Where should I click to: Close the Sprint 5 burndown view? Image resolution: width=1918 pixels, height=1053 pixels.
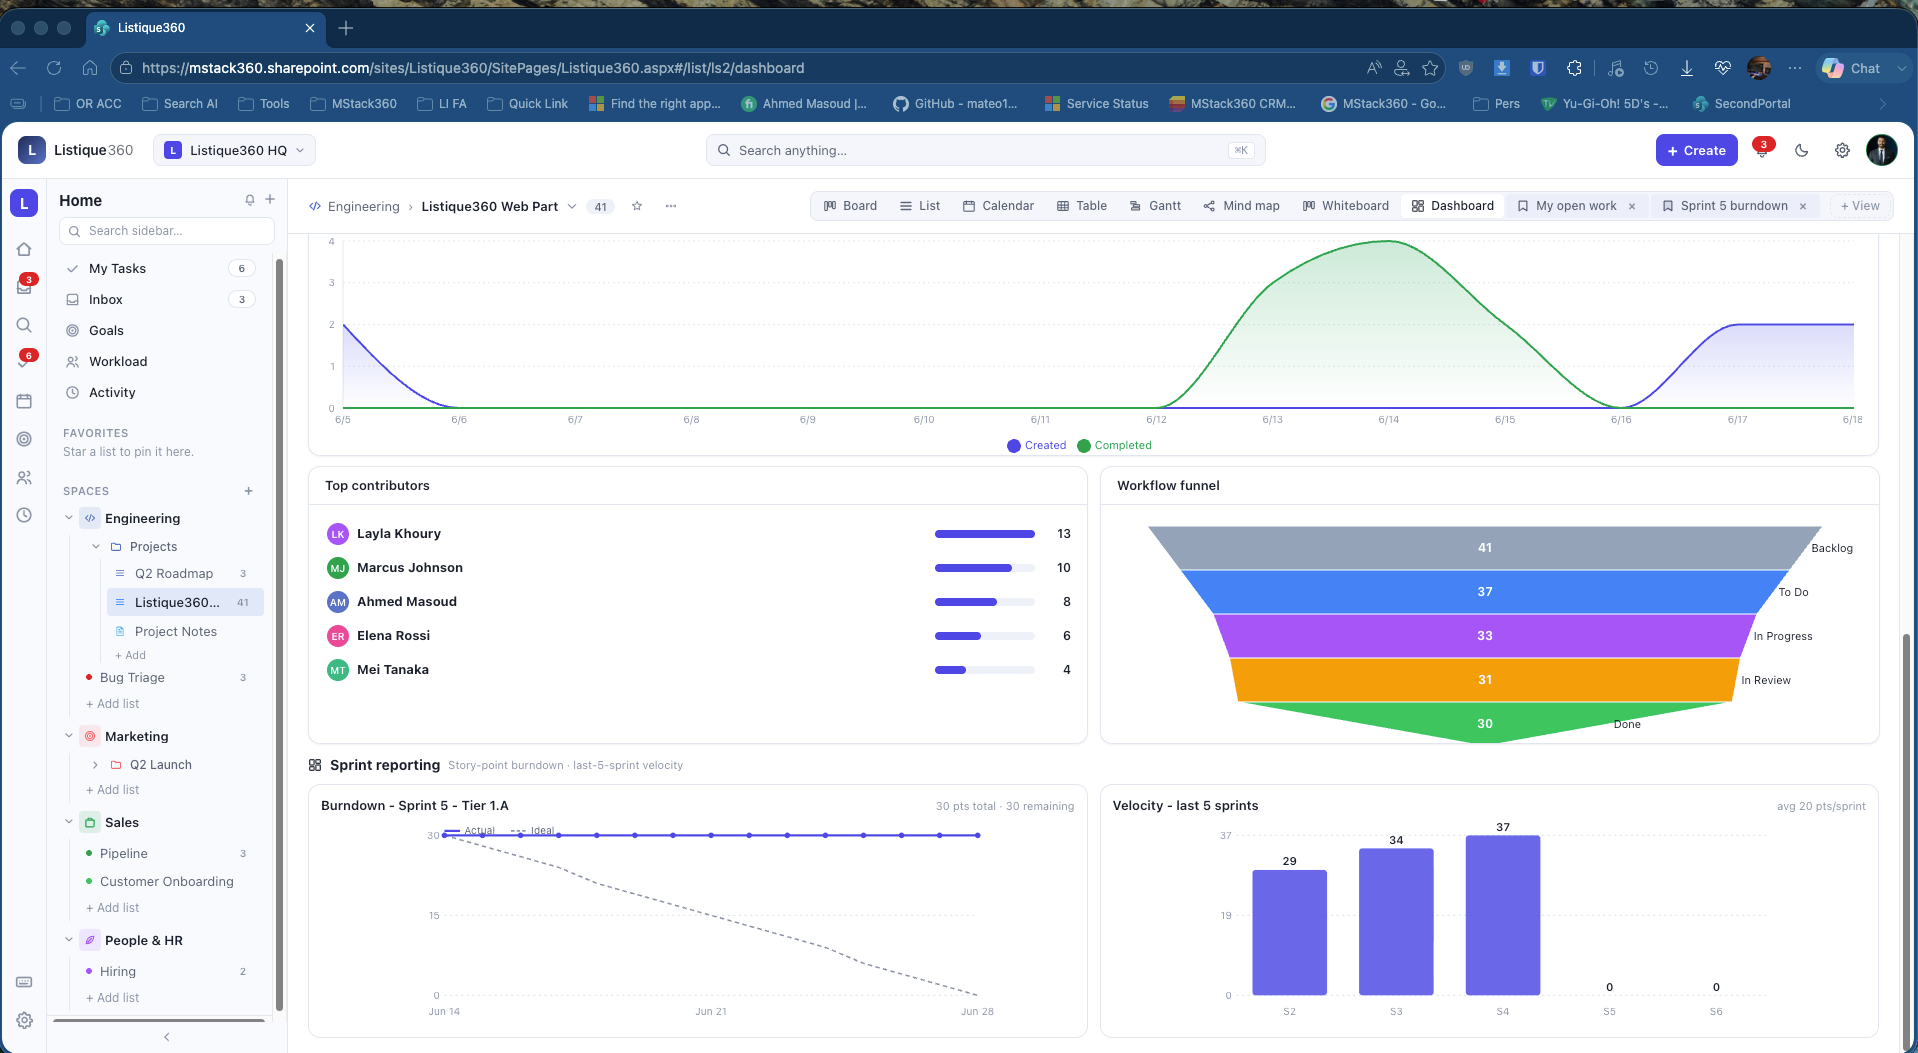tap(1803, 206)
